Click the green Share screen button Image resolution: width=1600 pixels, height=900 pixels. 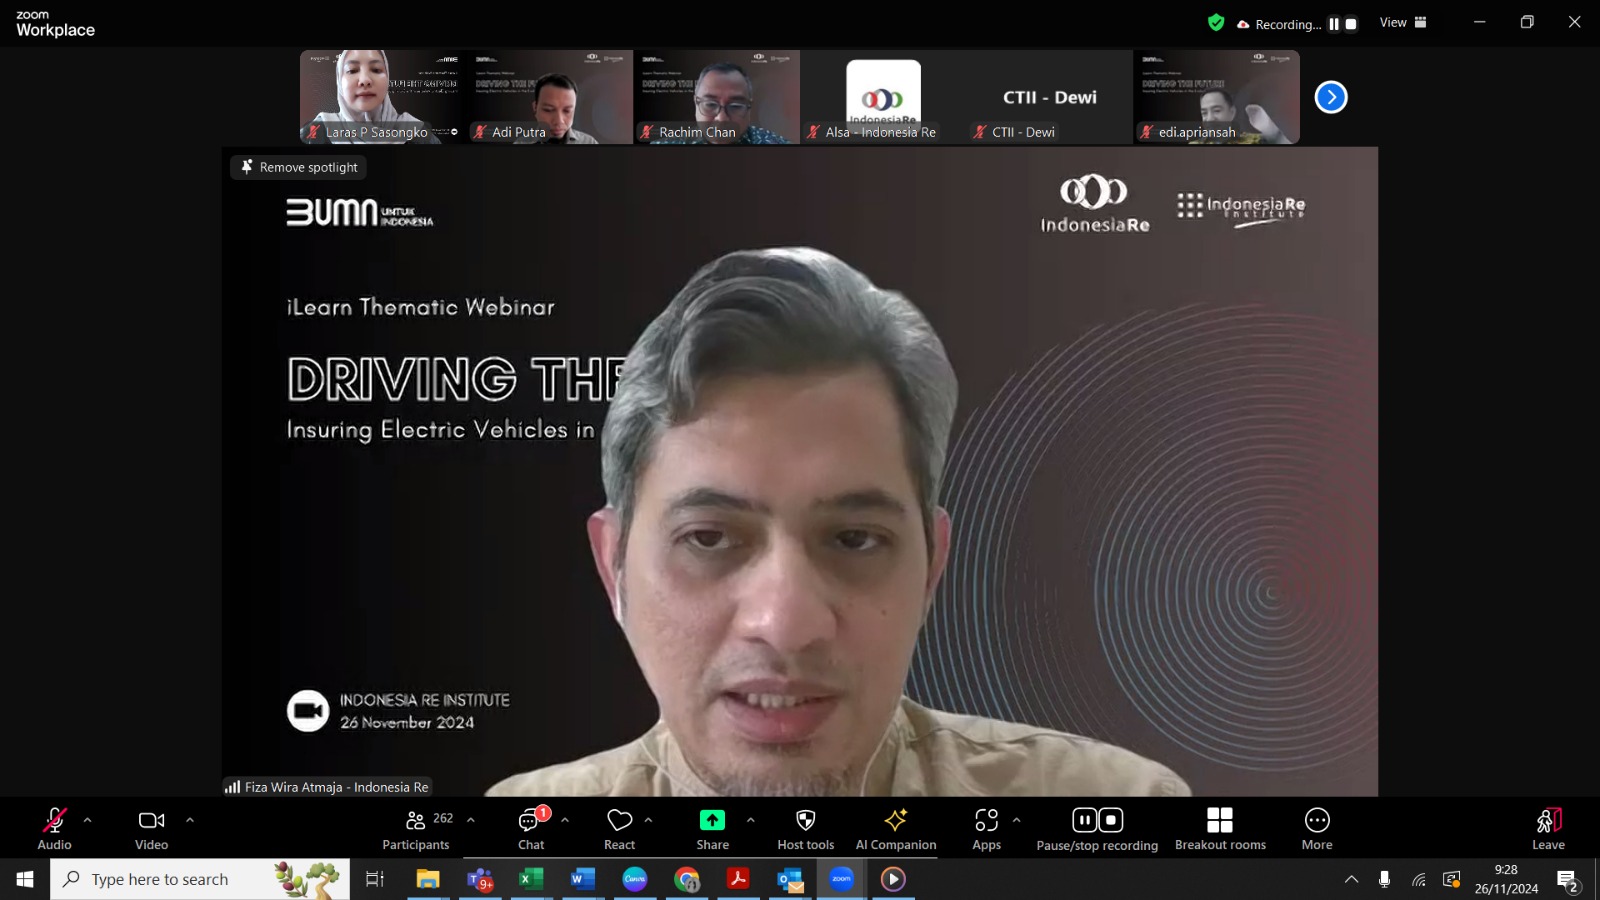tap(712, 829)
